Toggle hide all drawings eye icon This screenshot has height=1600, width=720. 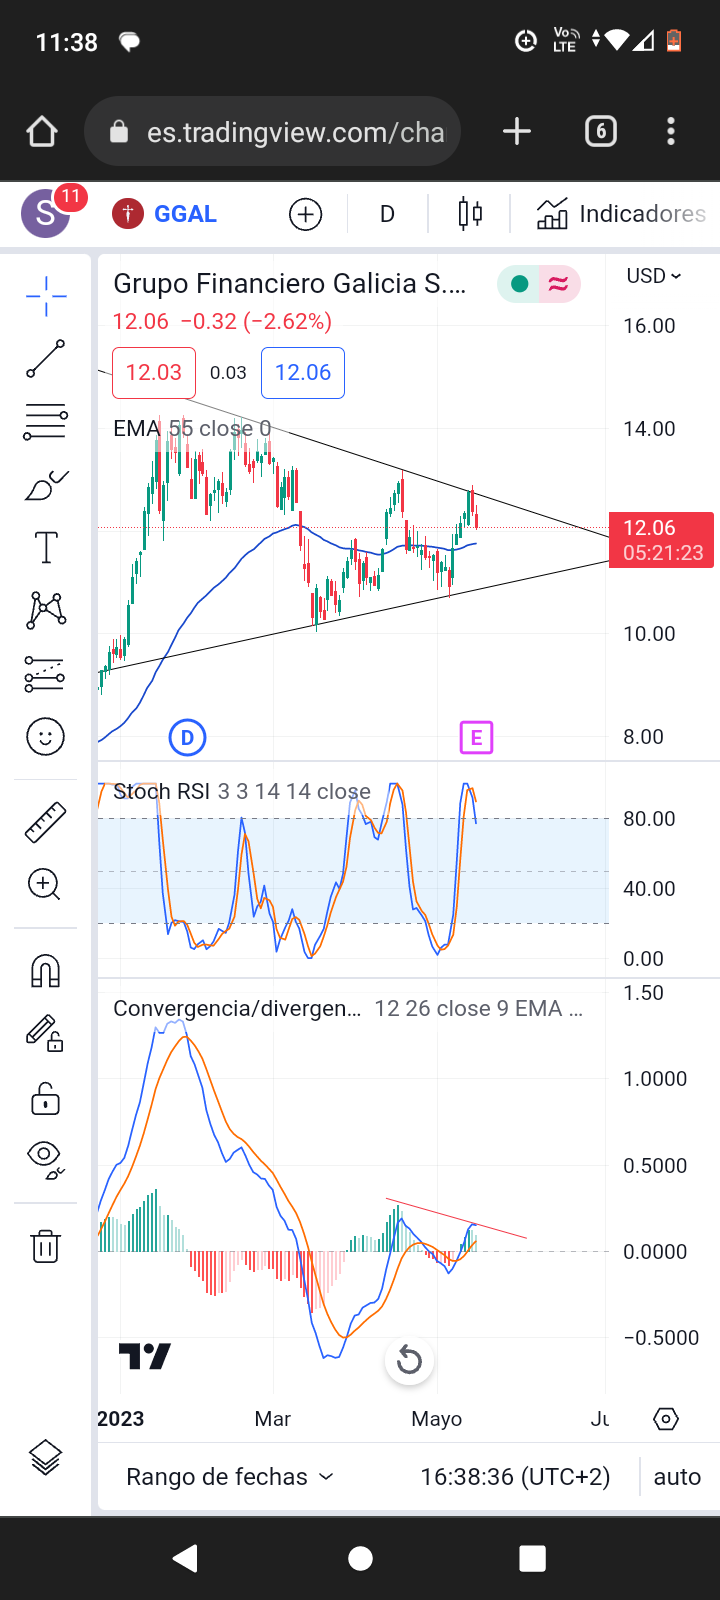pyautogui.click(x=46, y=1159)
